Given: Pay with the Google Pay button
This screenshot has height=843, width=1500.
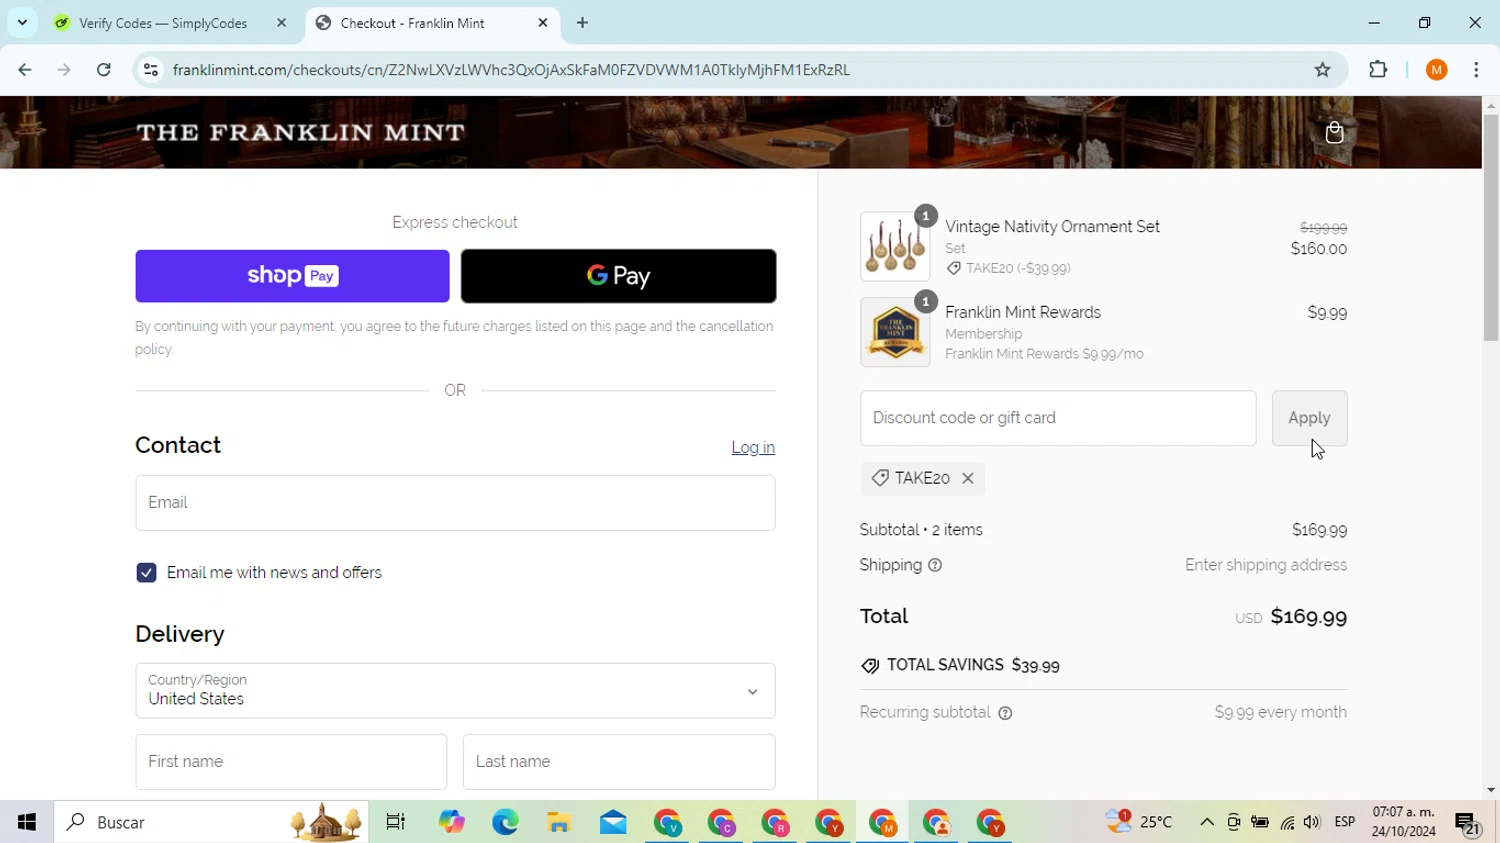Looking at the screenshot, I should click(x=618, y=276).
